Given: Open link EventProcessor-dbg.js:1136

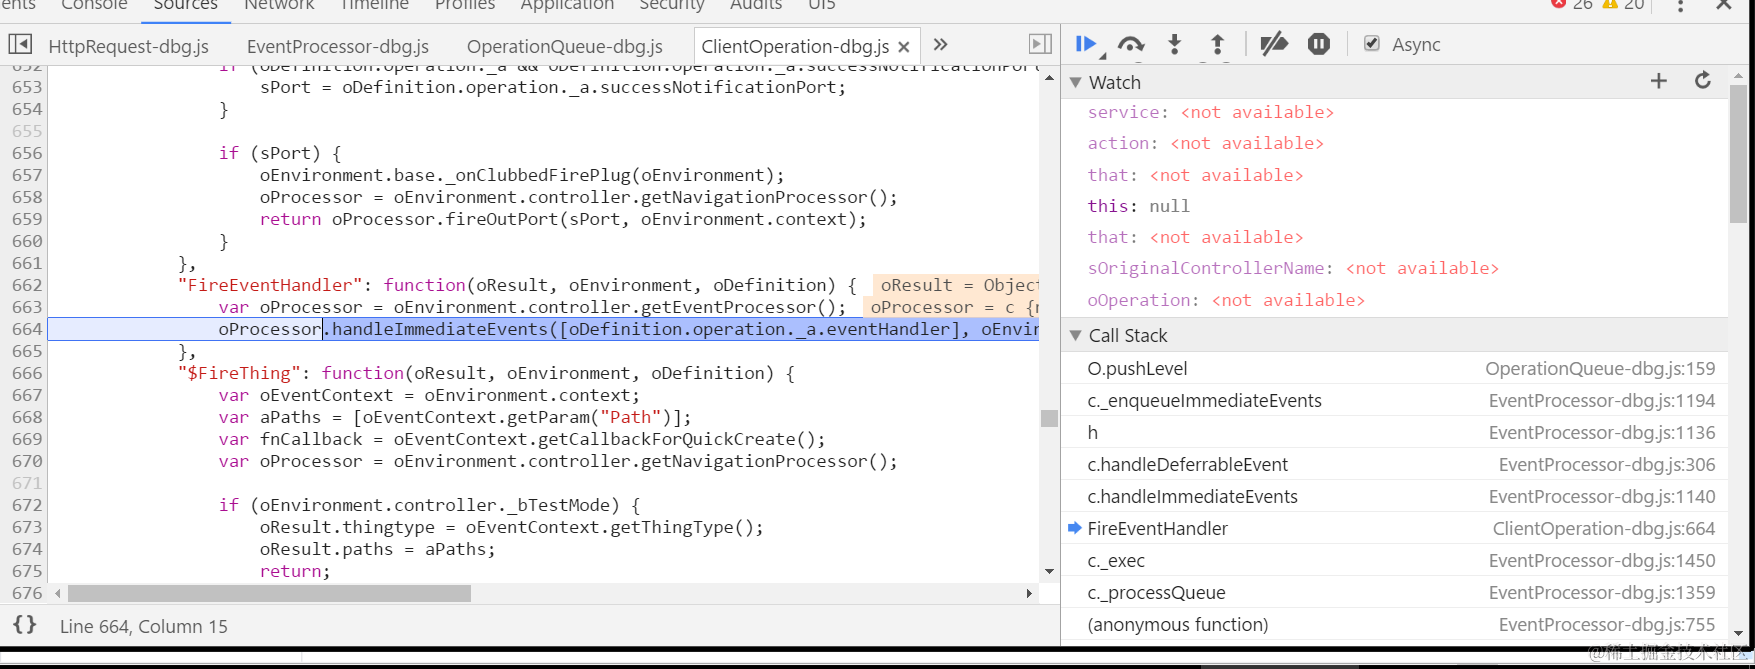Looking at the screenshot, I should click(1602, 432).
